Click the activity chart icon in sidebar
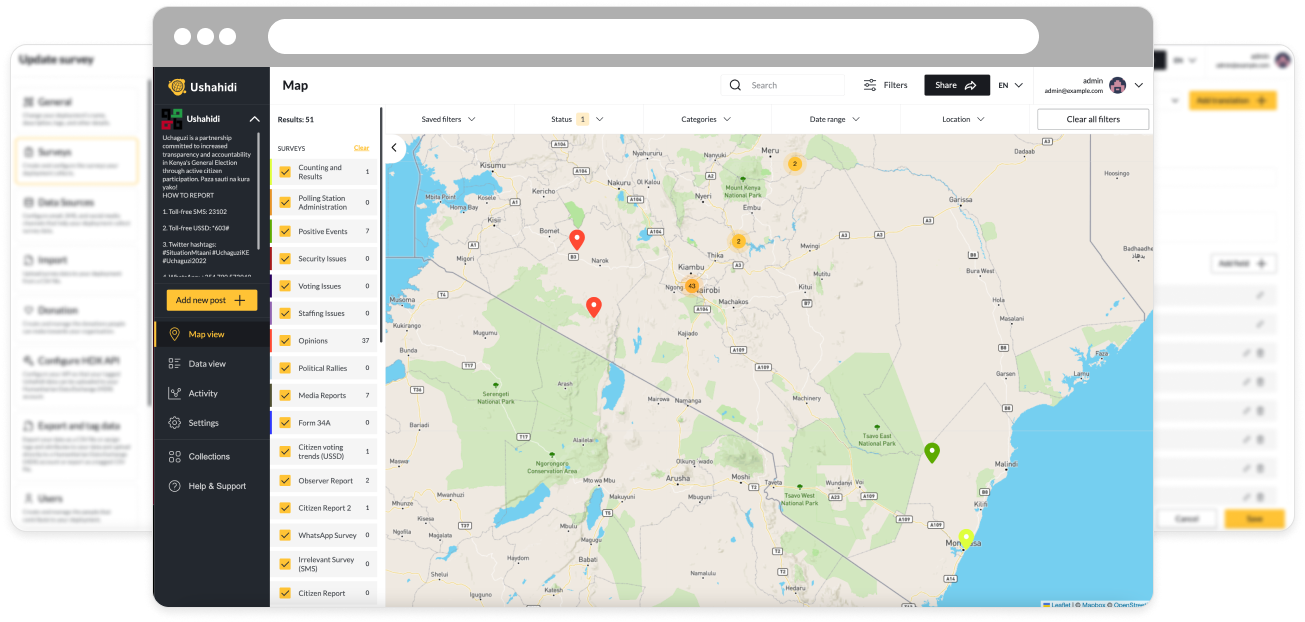 [175, 393]
